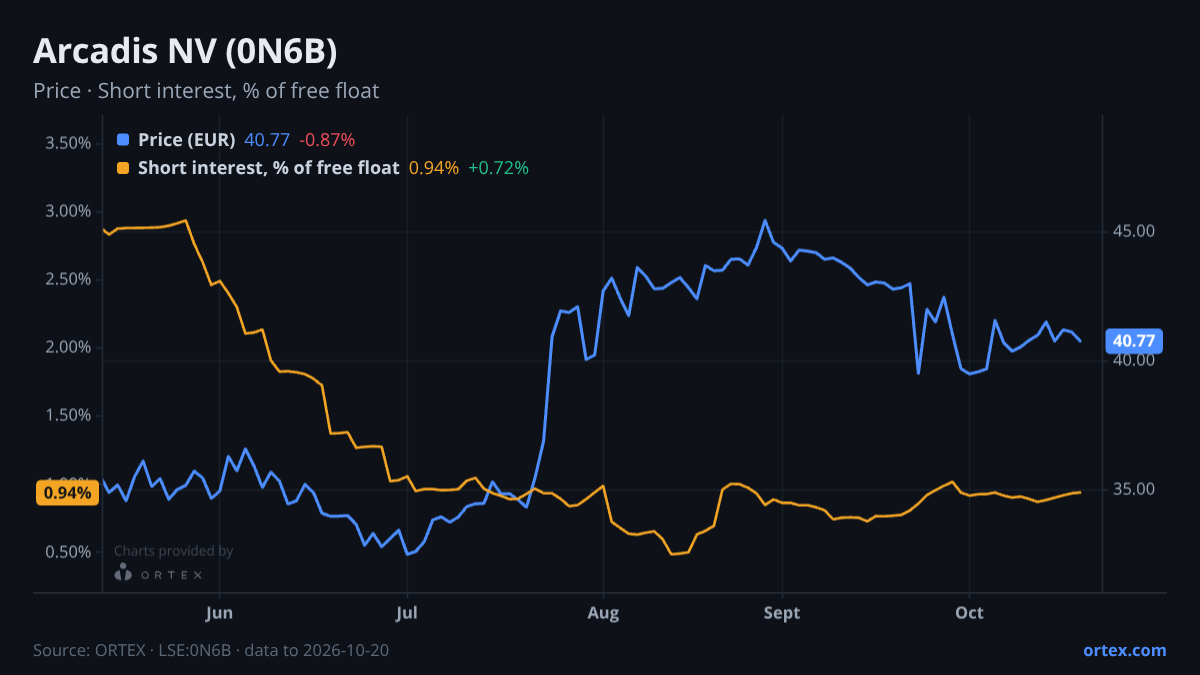Click the blue 40.77 price tag on the right axis
This screenshot has width=1200, height=675.
tap(1133, 341)
